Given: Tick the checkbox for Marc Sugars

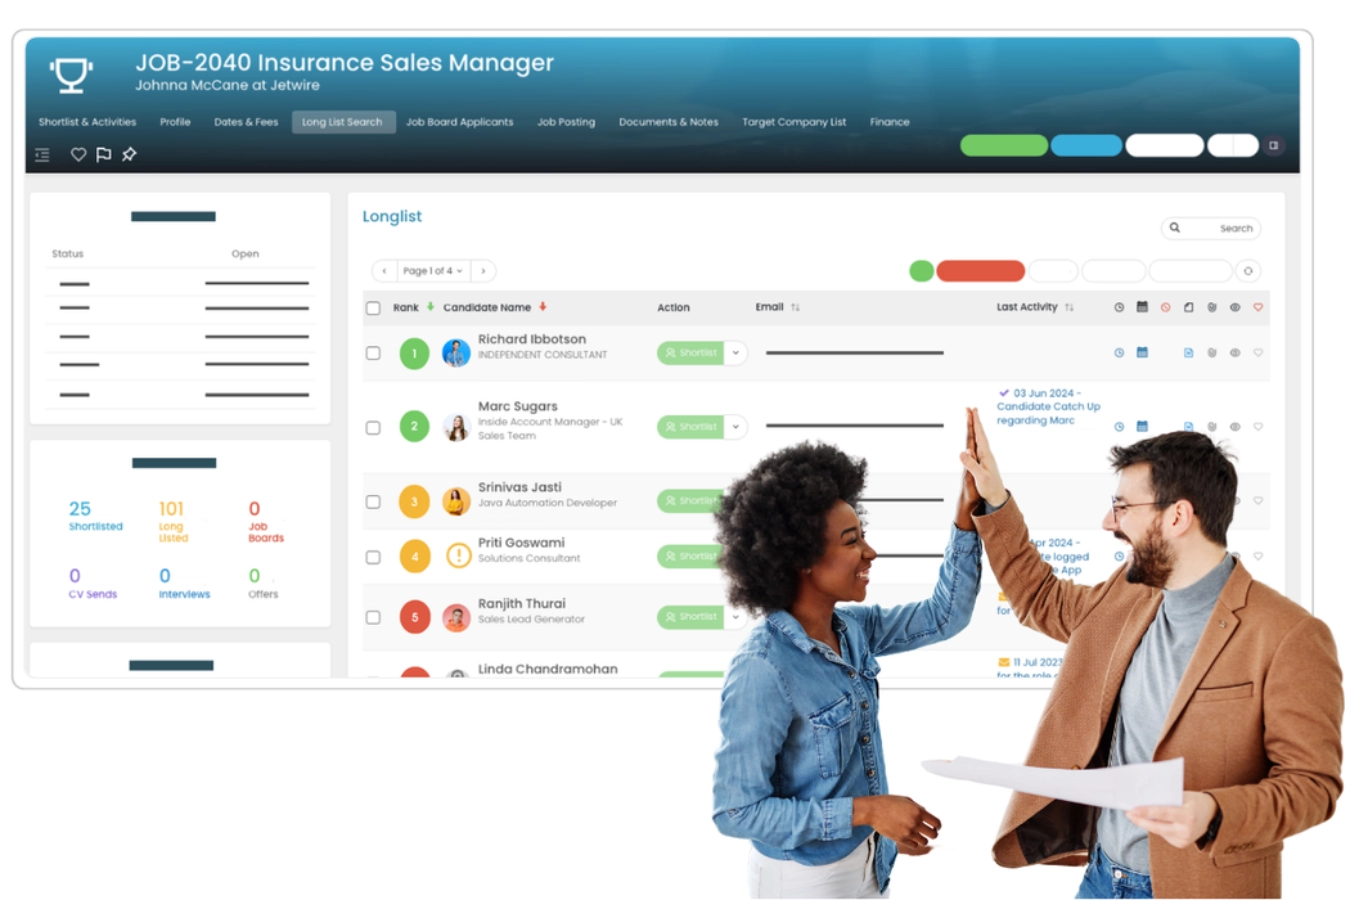Looking at the screenshot, I should [x=373, y=428].
